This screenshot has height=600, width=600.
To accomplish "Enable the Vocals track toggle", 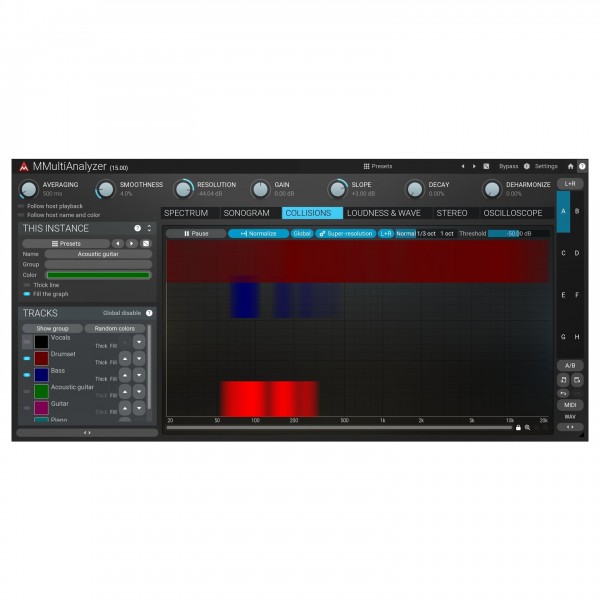I will pos(27,342).
